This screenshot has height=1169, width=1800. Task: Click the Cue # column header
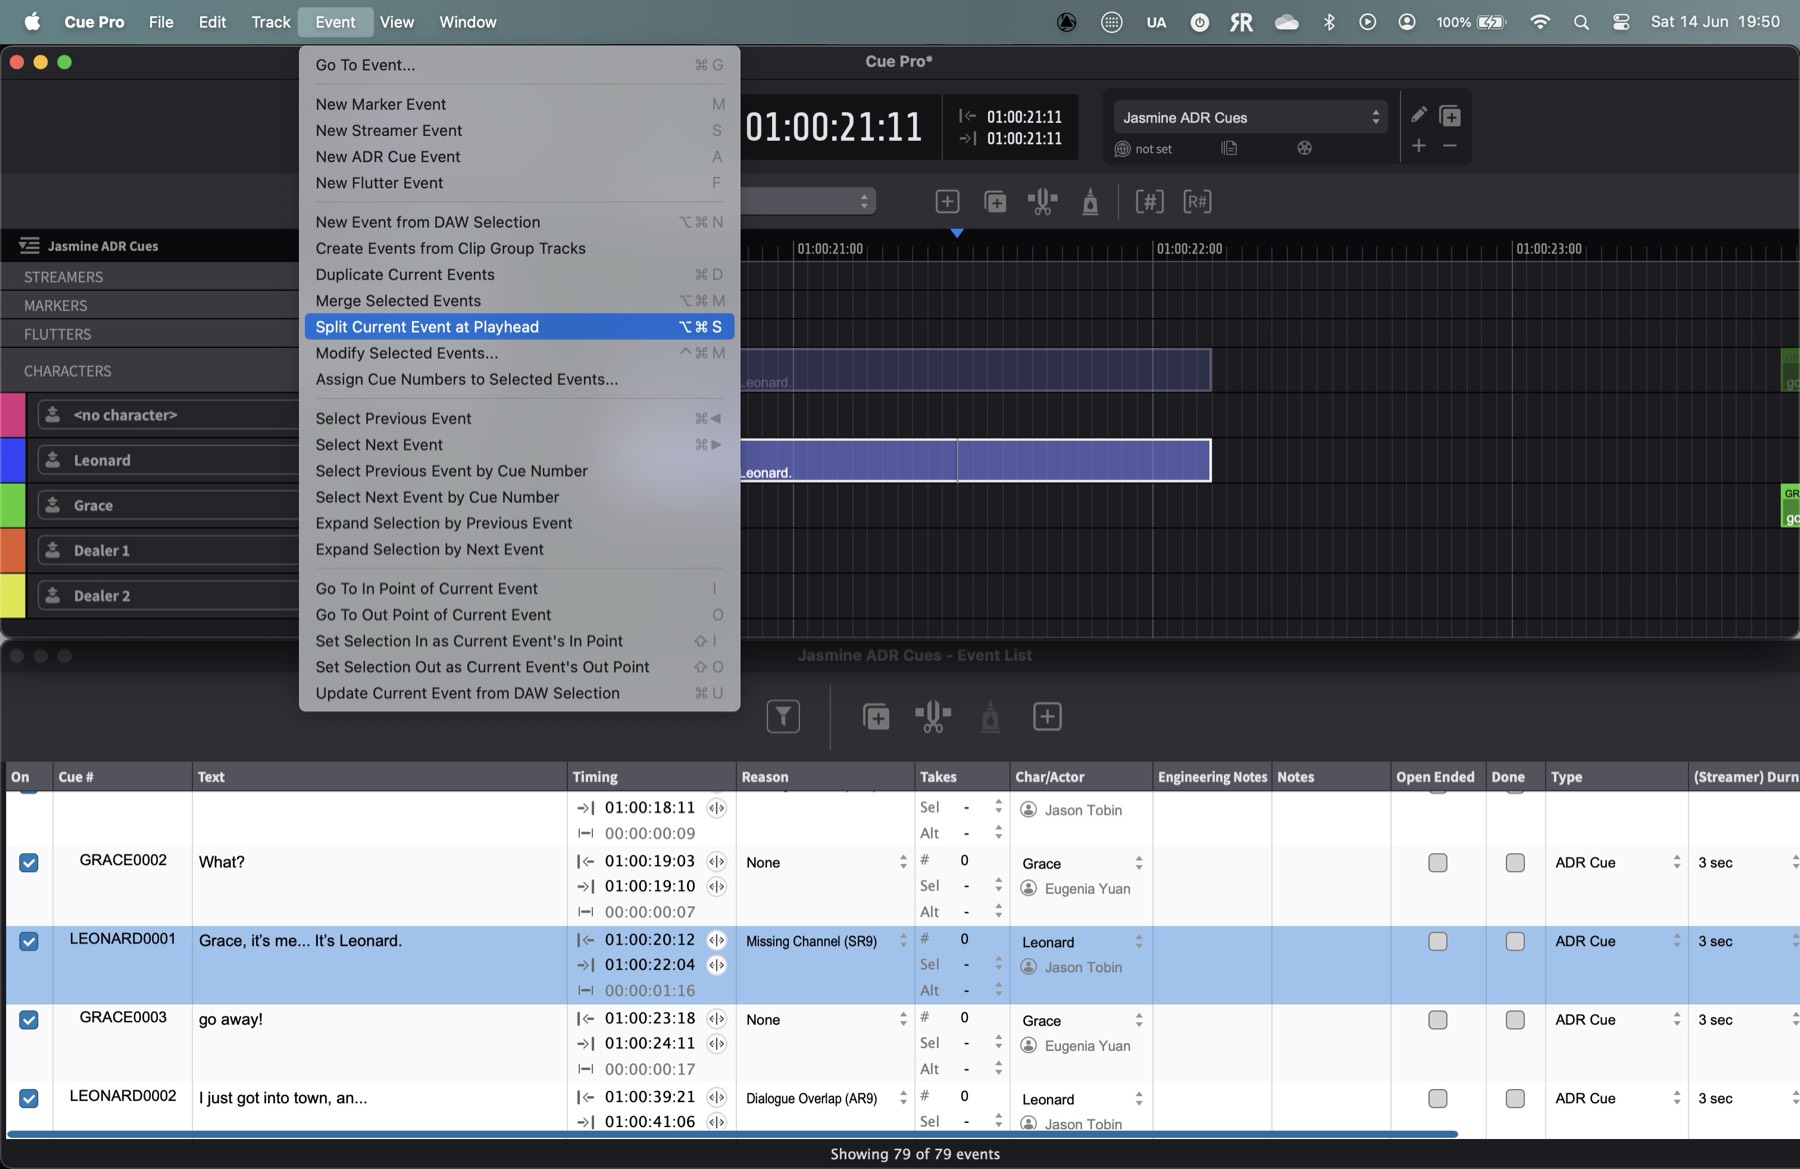tap(122, 777)
